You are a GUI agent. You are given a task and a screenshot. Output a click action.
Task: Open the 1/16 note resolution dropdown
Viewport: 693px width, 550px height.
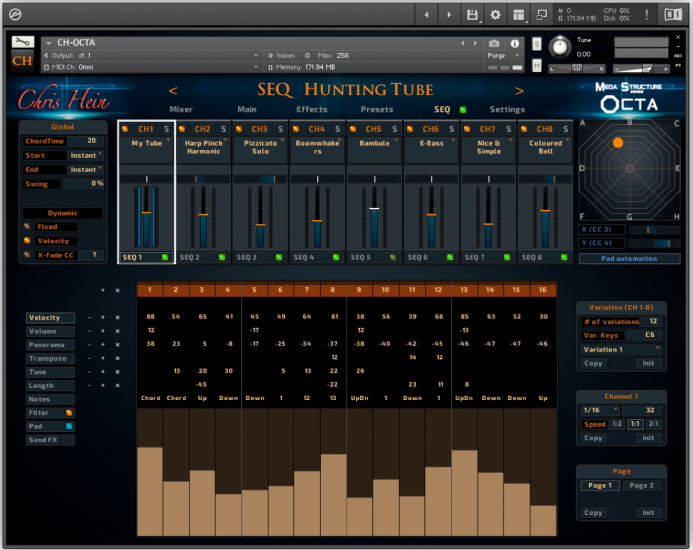tap(600, 410)
